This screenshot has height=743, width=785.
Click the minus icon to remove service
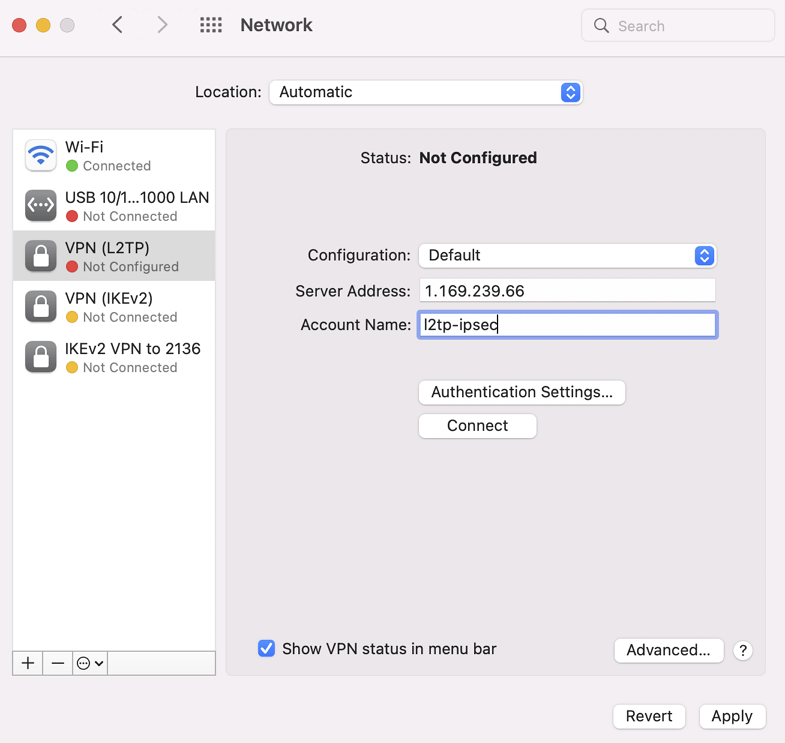(x=58, y=663)
